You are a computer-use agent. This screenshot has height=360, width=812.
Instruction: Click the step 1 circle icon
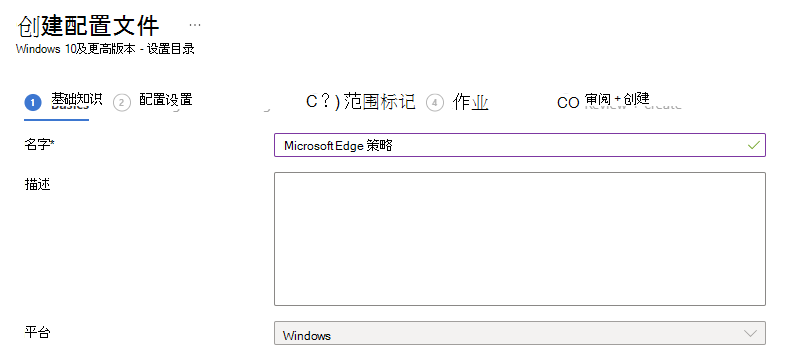click(33, 103)
